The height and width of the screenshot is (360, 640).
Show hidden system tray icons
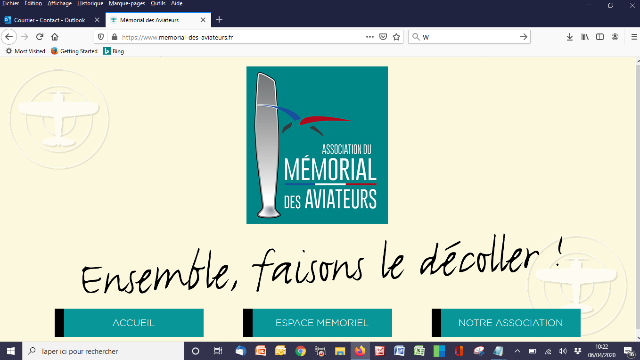517,351
